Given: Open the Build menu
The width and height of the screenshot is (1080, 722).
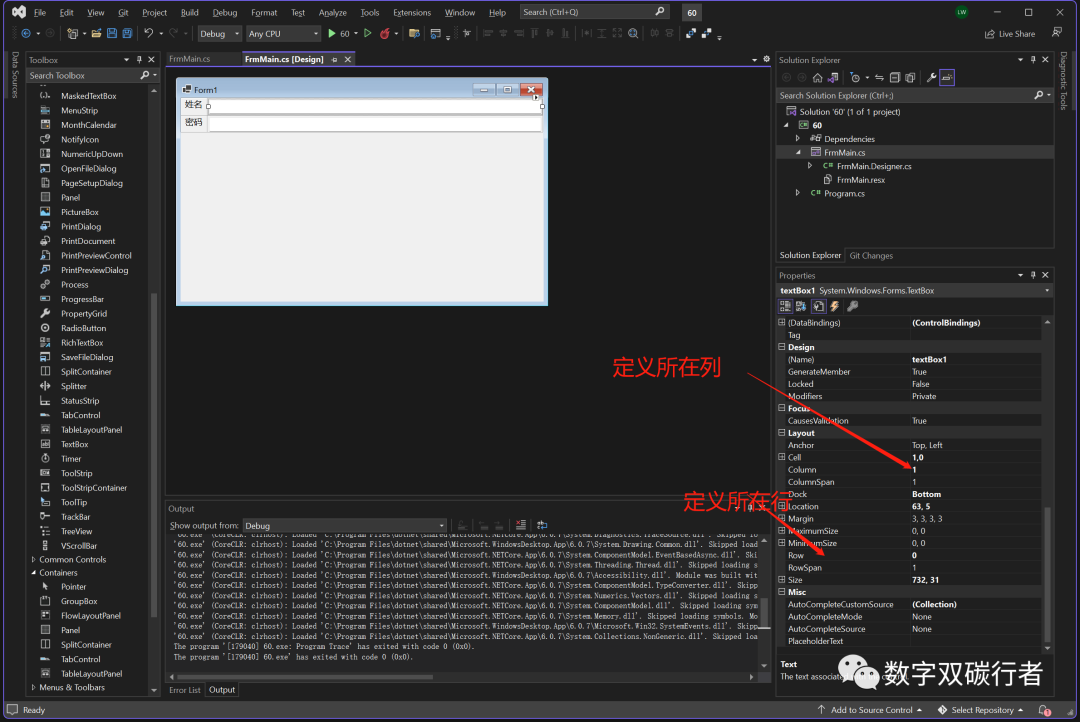Looking at the screenshot, I should pyautogui.click(x=190, y=13).
